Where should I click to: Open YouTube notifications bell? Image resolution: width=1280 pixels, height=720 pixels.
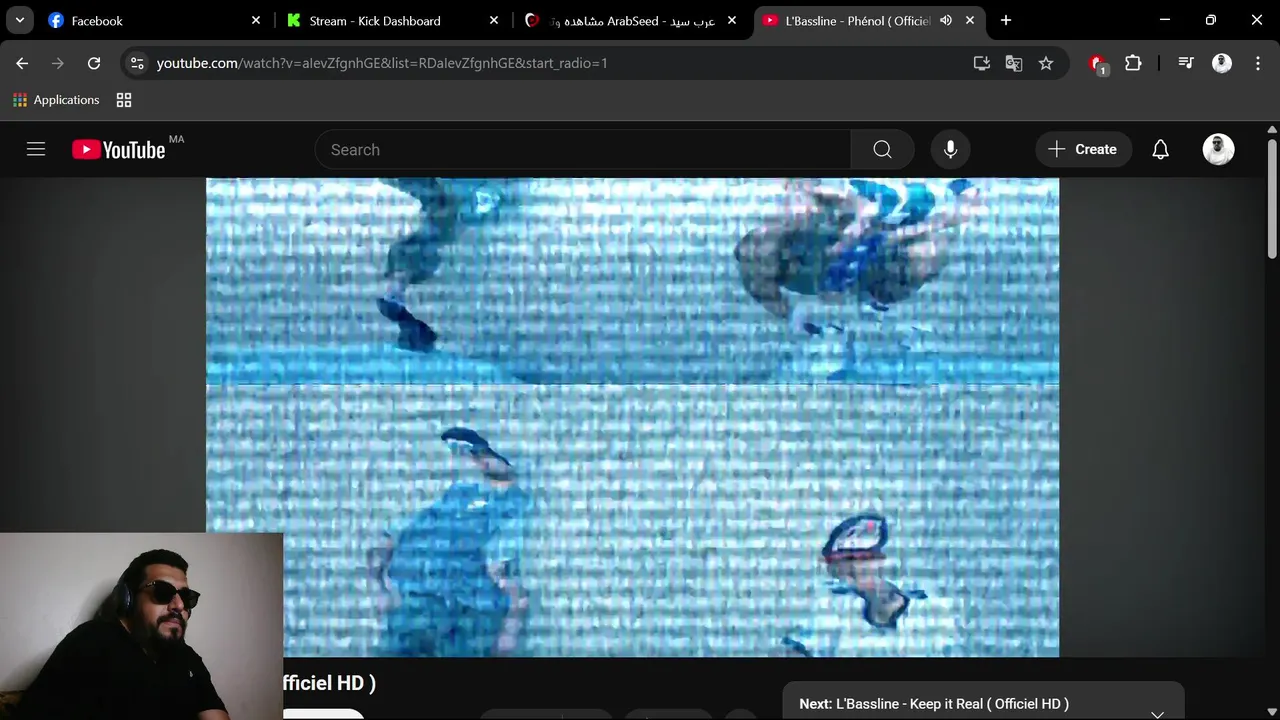coord(1160,149)
